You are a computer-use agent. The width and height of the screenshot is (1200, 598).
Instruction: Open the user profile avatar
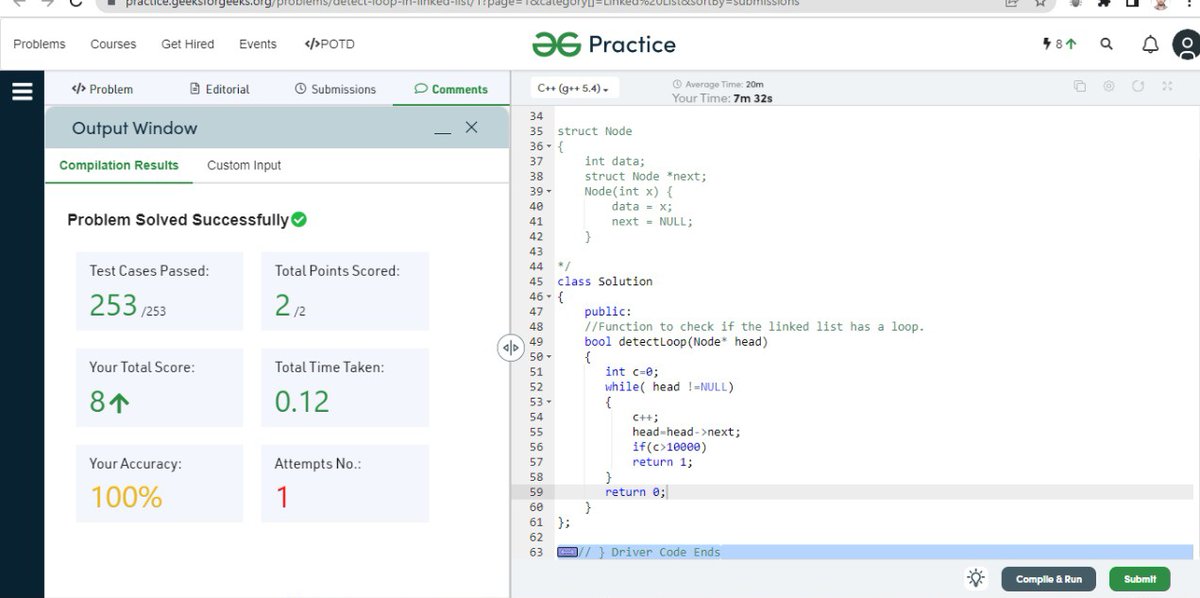[x=1187, y=44]
